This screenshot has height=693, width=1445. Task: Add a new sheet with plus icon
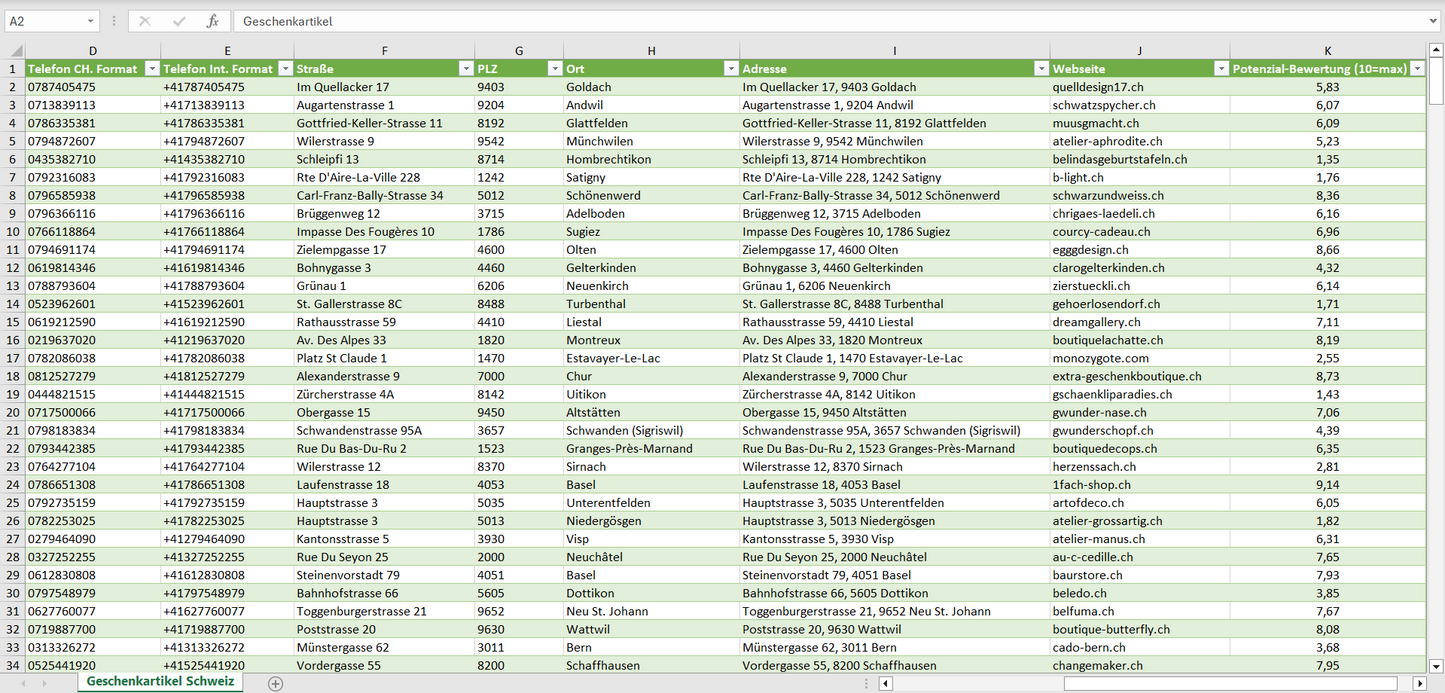(275, 684)
